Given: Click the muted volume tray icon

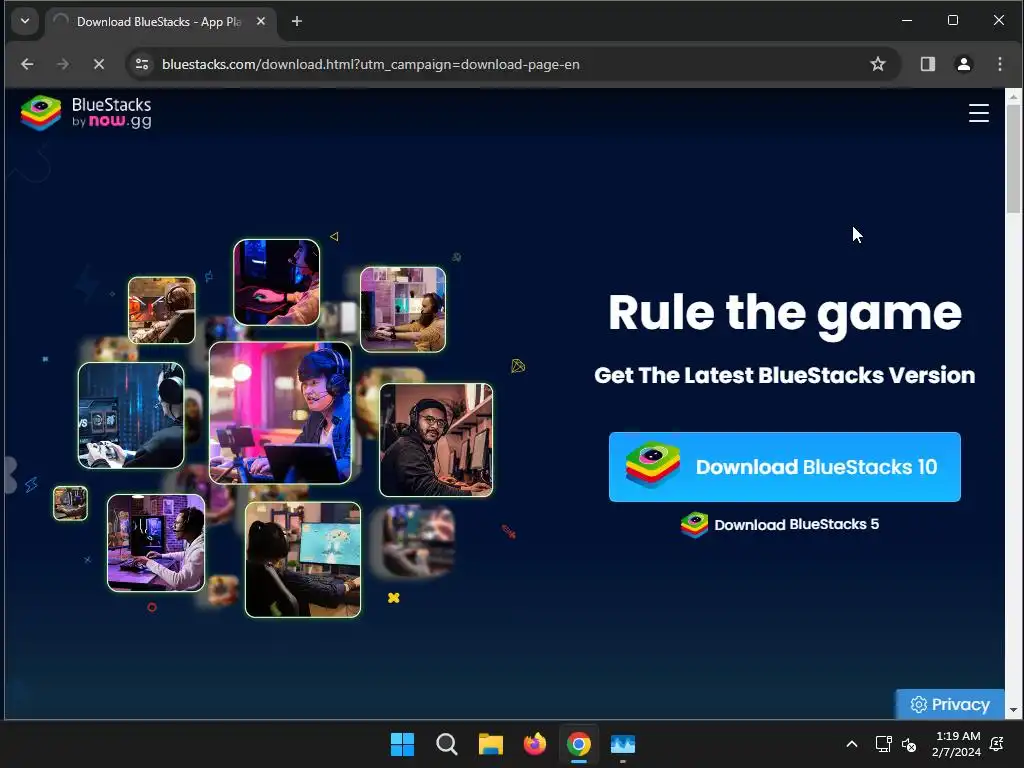Looking at the screenshot, I should tap(908, 744).
